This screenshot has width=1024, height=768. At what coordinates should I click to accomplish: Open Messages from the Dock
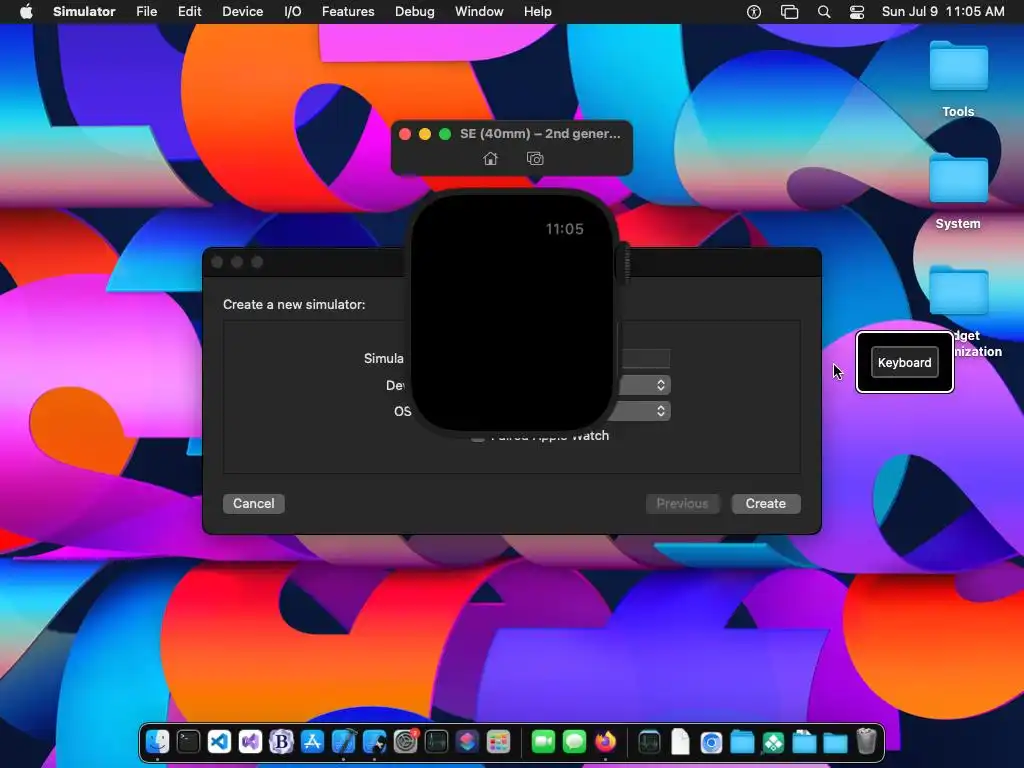coord(574,742)
